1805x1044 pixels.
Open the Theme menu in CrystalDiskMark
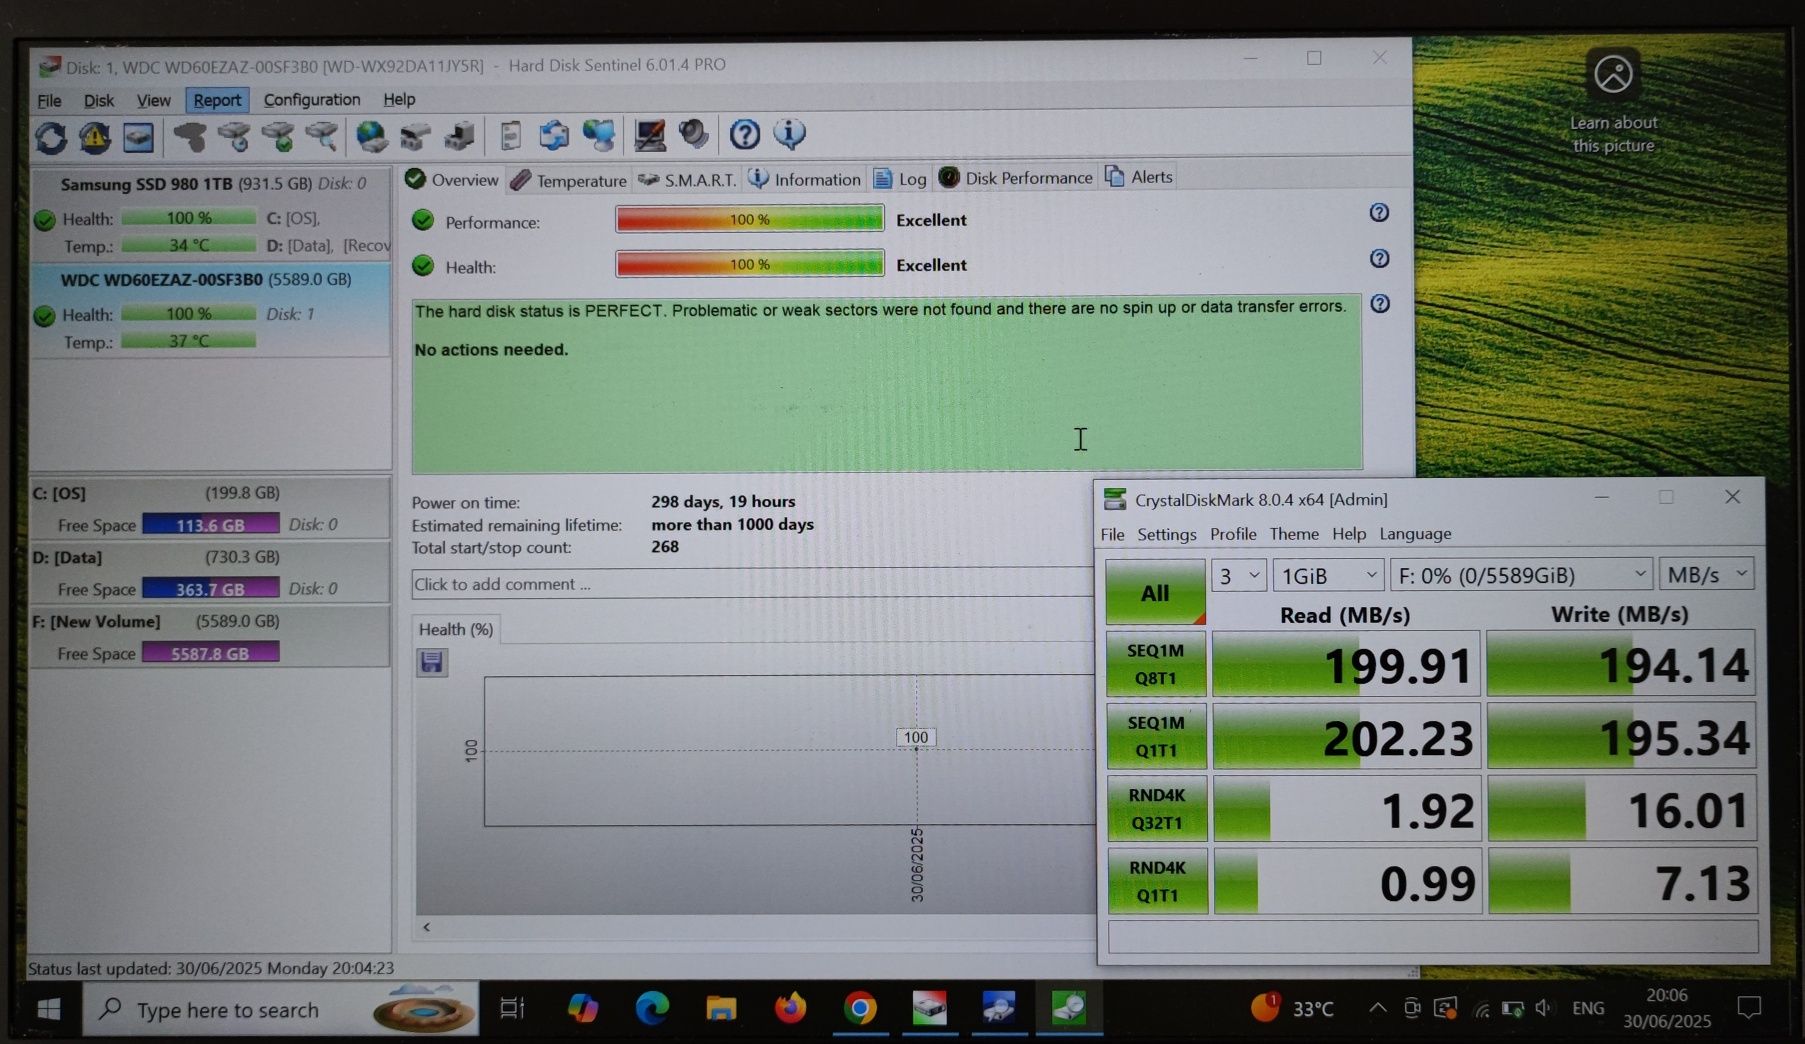1294,534
